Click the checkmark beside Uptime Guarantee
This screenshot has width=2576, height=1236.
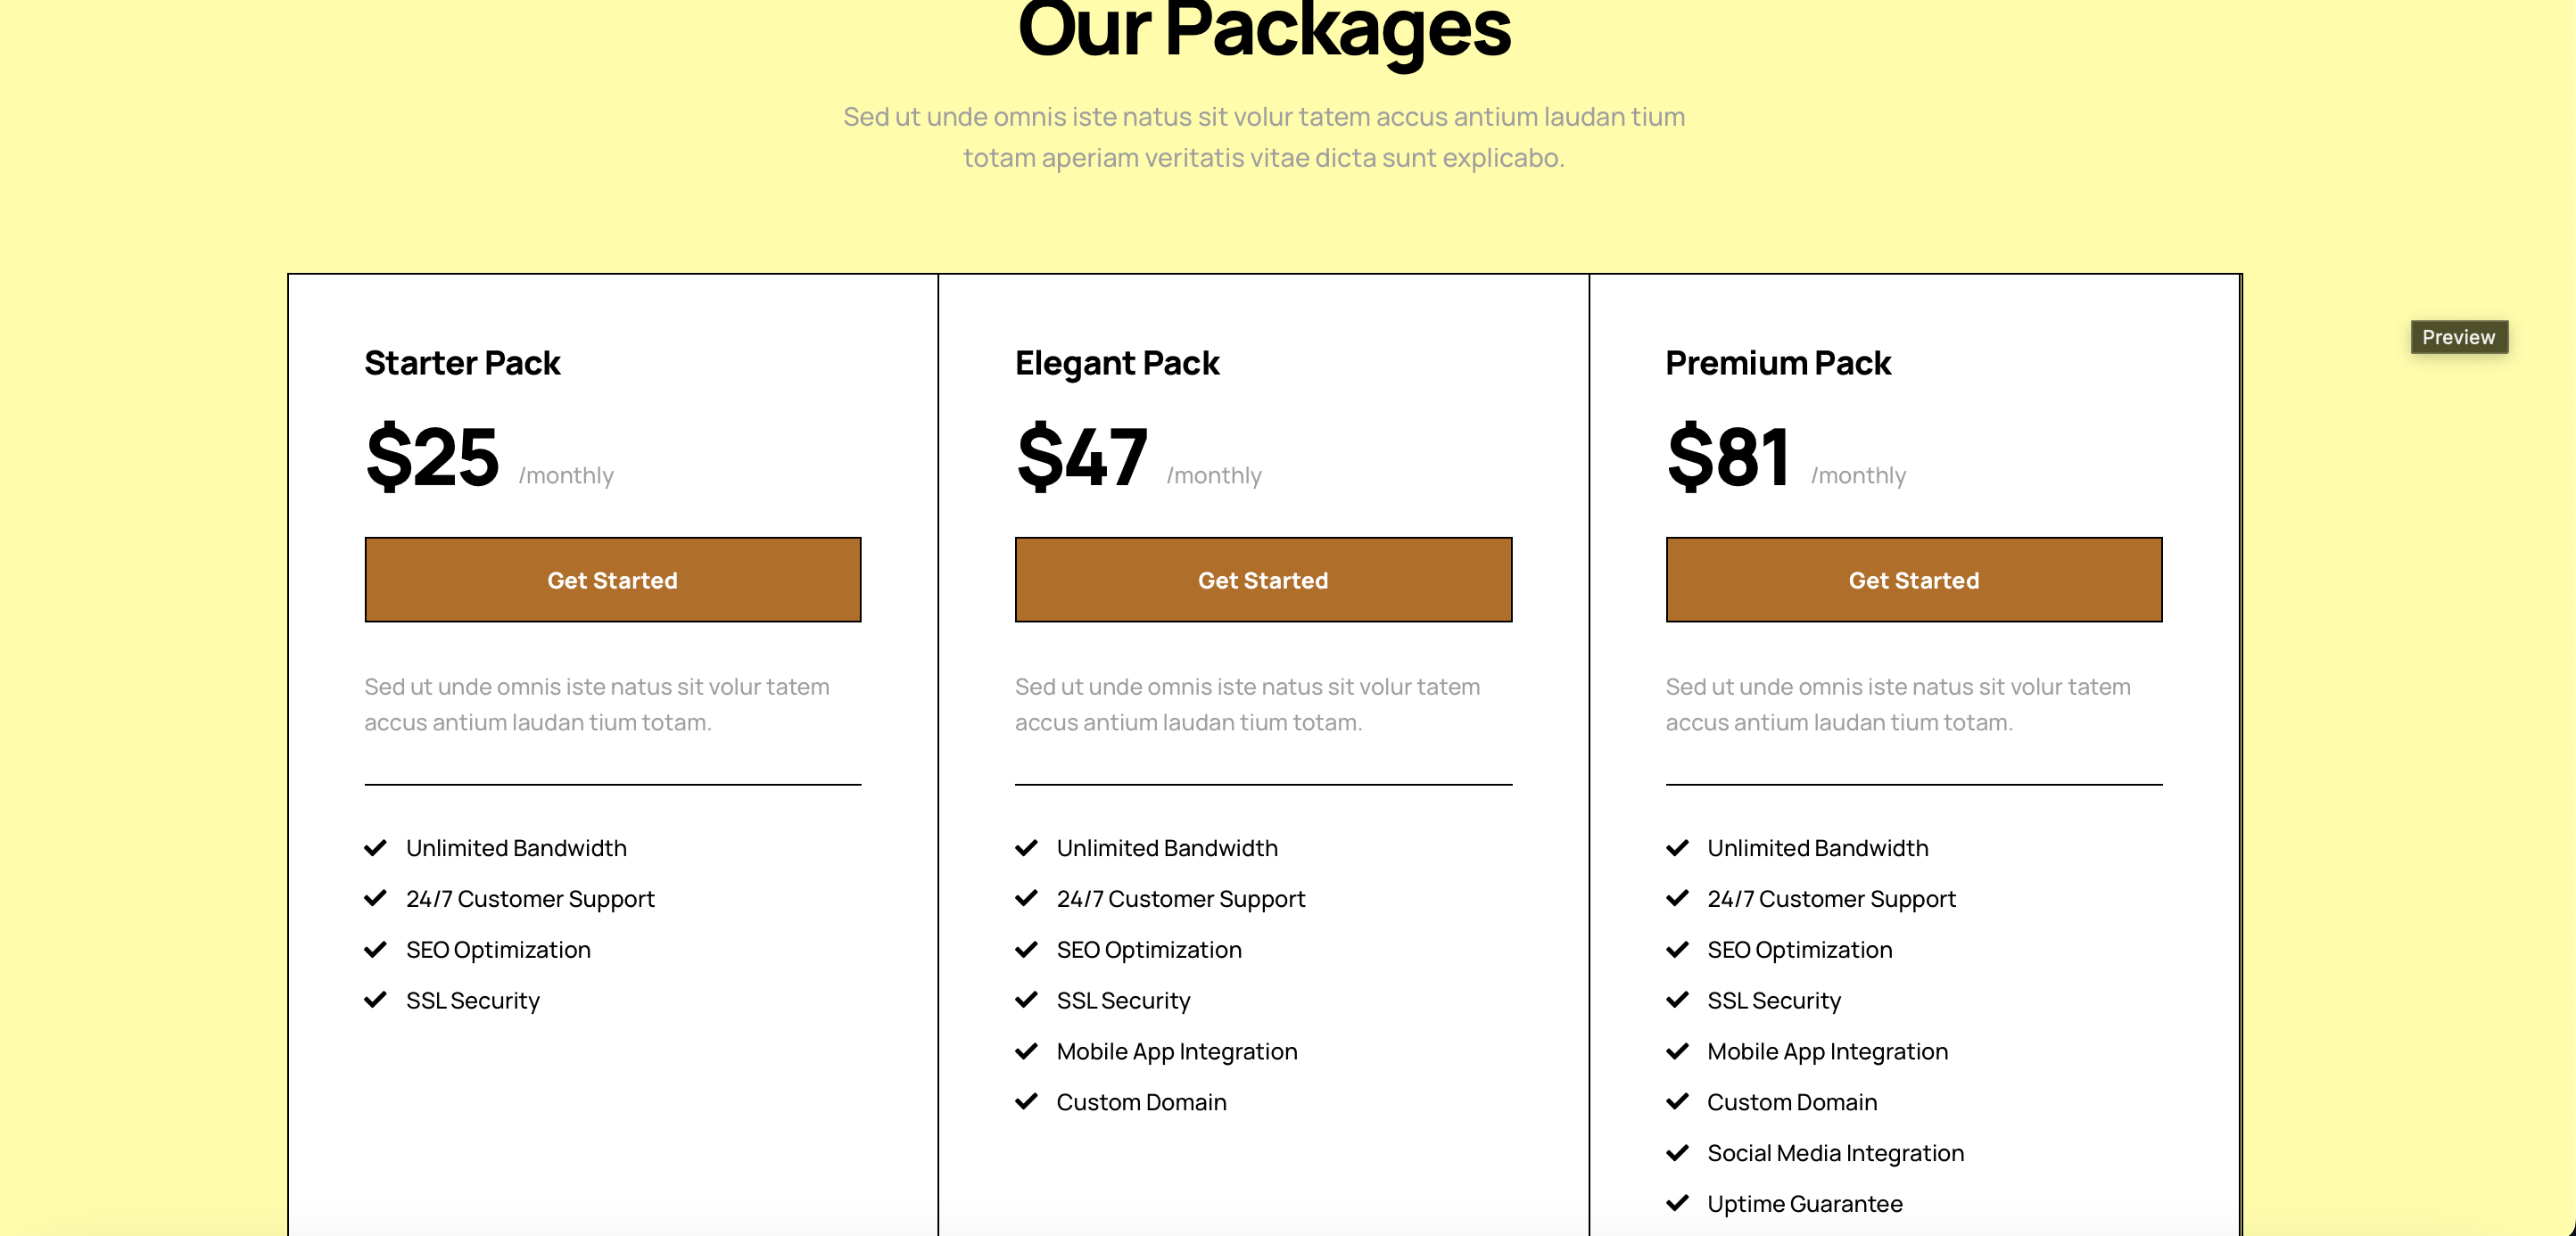click(x=1677, y=1203)
